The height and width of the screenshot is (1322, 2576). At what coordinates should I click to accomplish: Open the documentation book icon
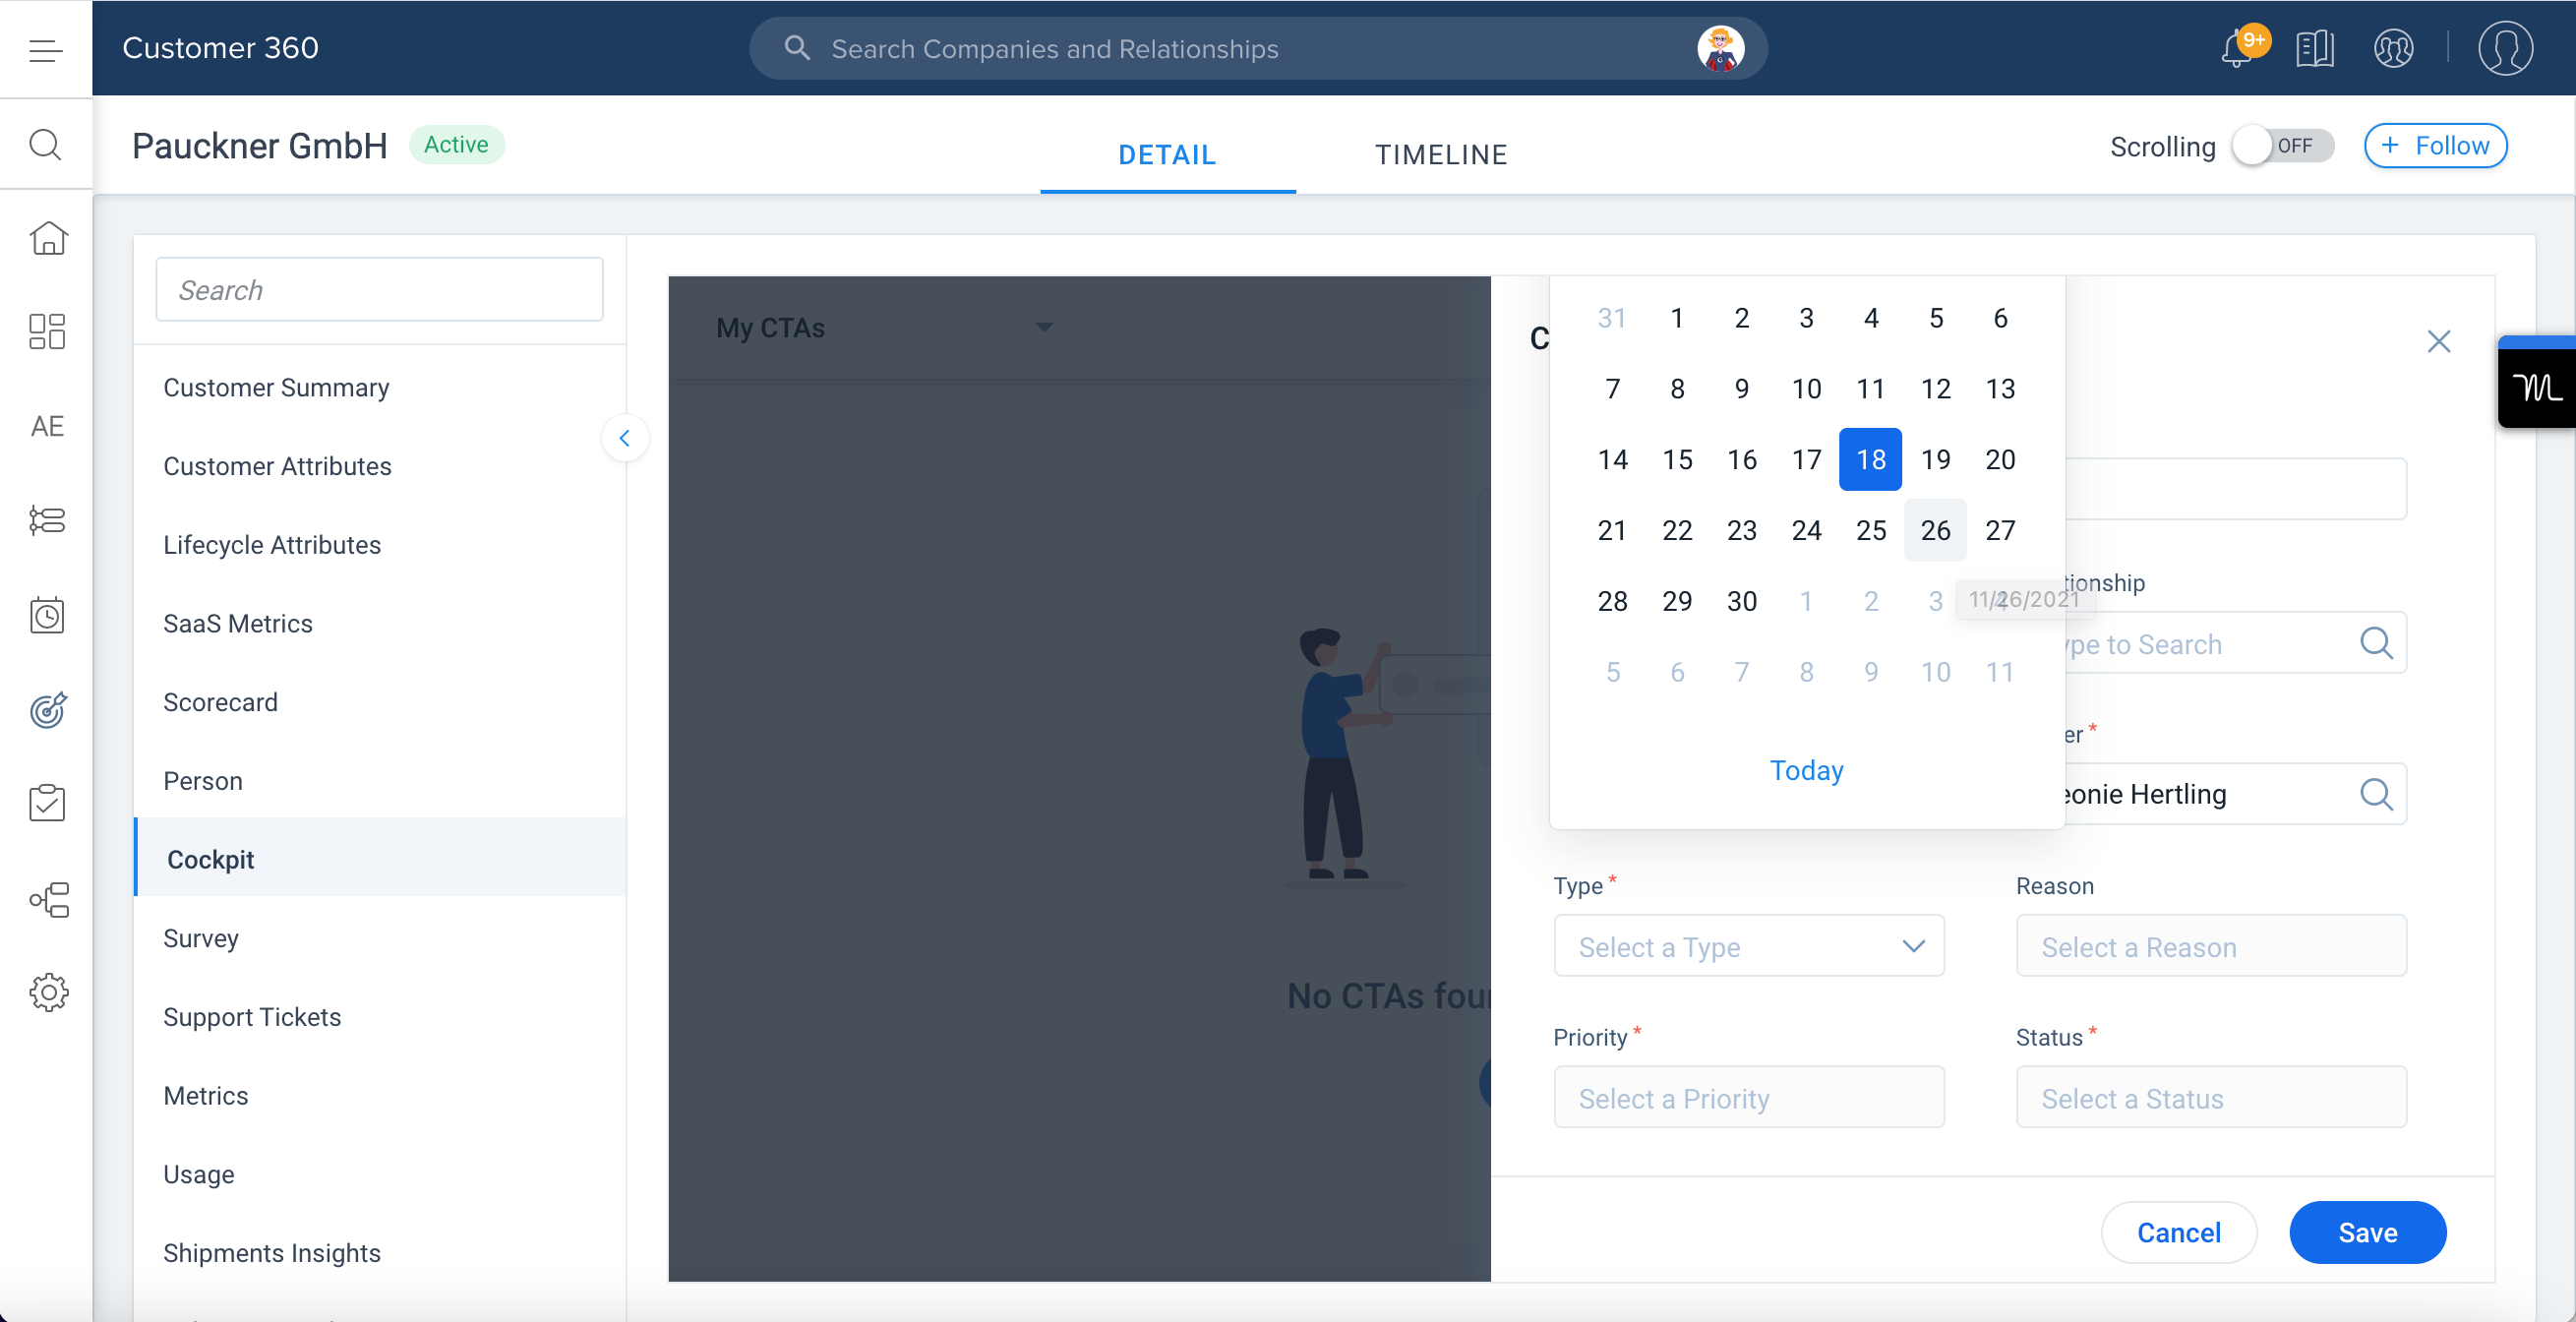(x=2314, y=48)
